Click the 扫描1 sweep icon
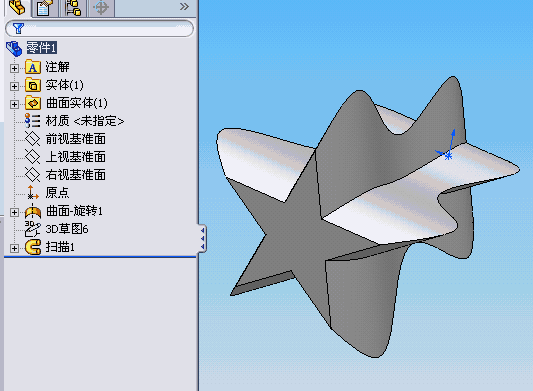This screenshot has width=533, height=391. (x=33, y=247)
